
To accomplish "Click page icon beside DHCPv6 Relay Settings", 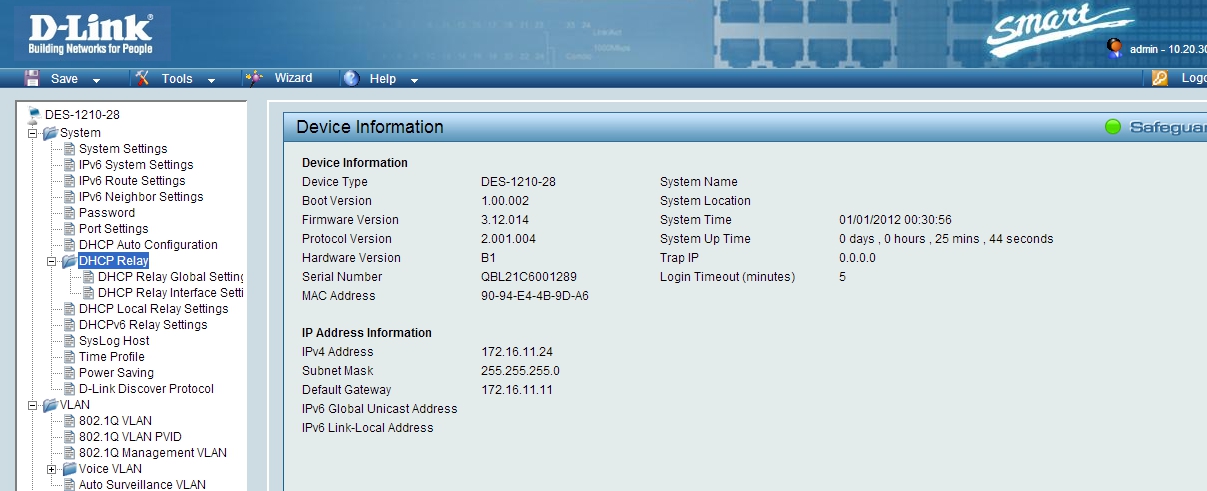I will pyautogui.click(x=70, y=324).
